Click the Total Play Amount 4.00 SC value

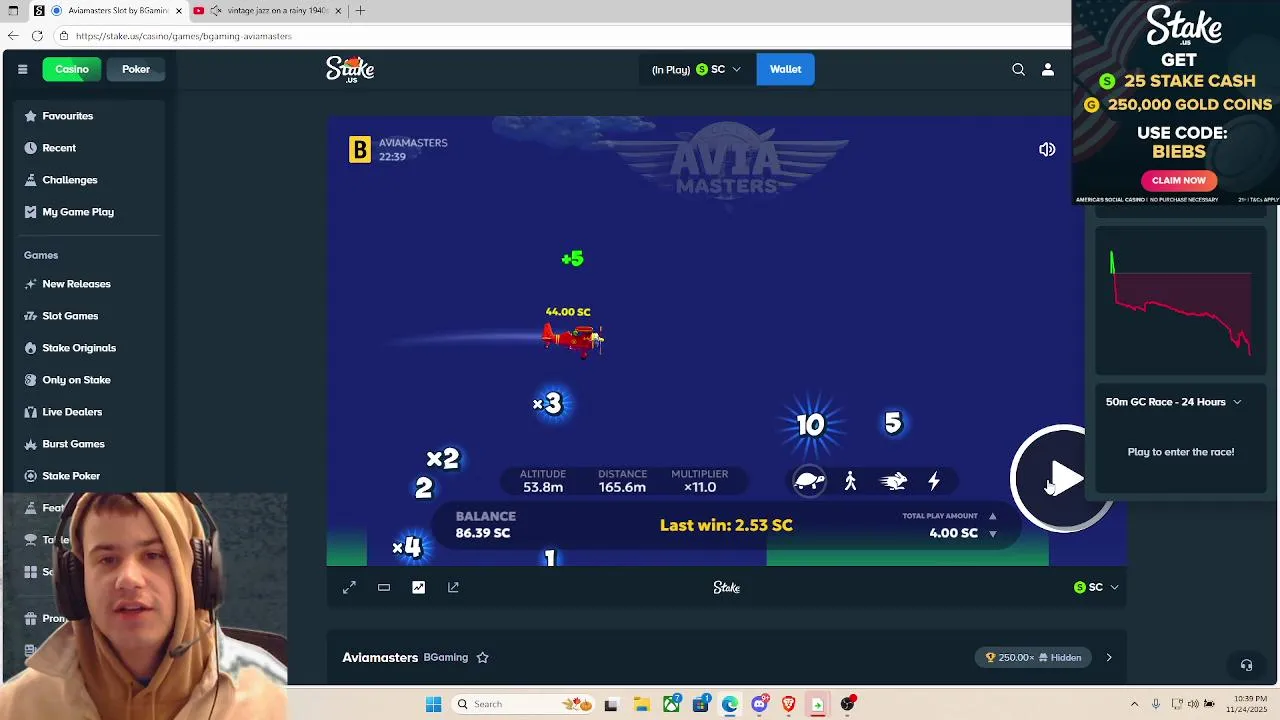coord(953,533)
